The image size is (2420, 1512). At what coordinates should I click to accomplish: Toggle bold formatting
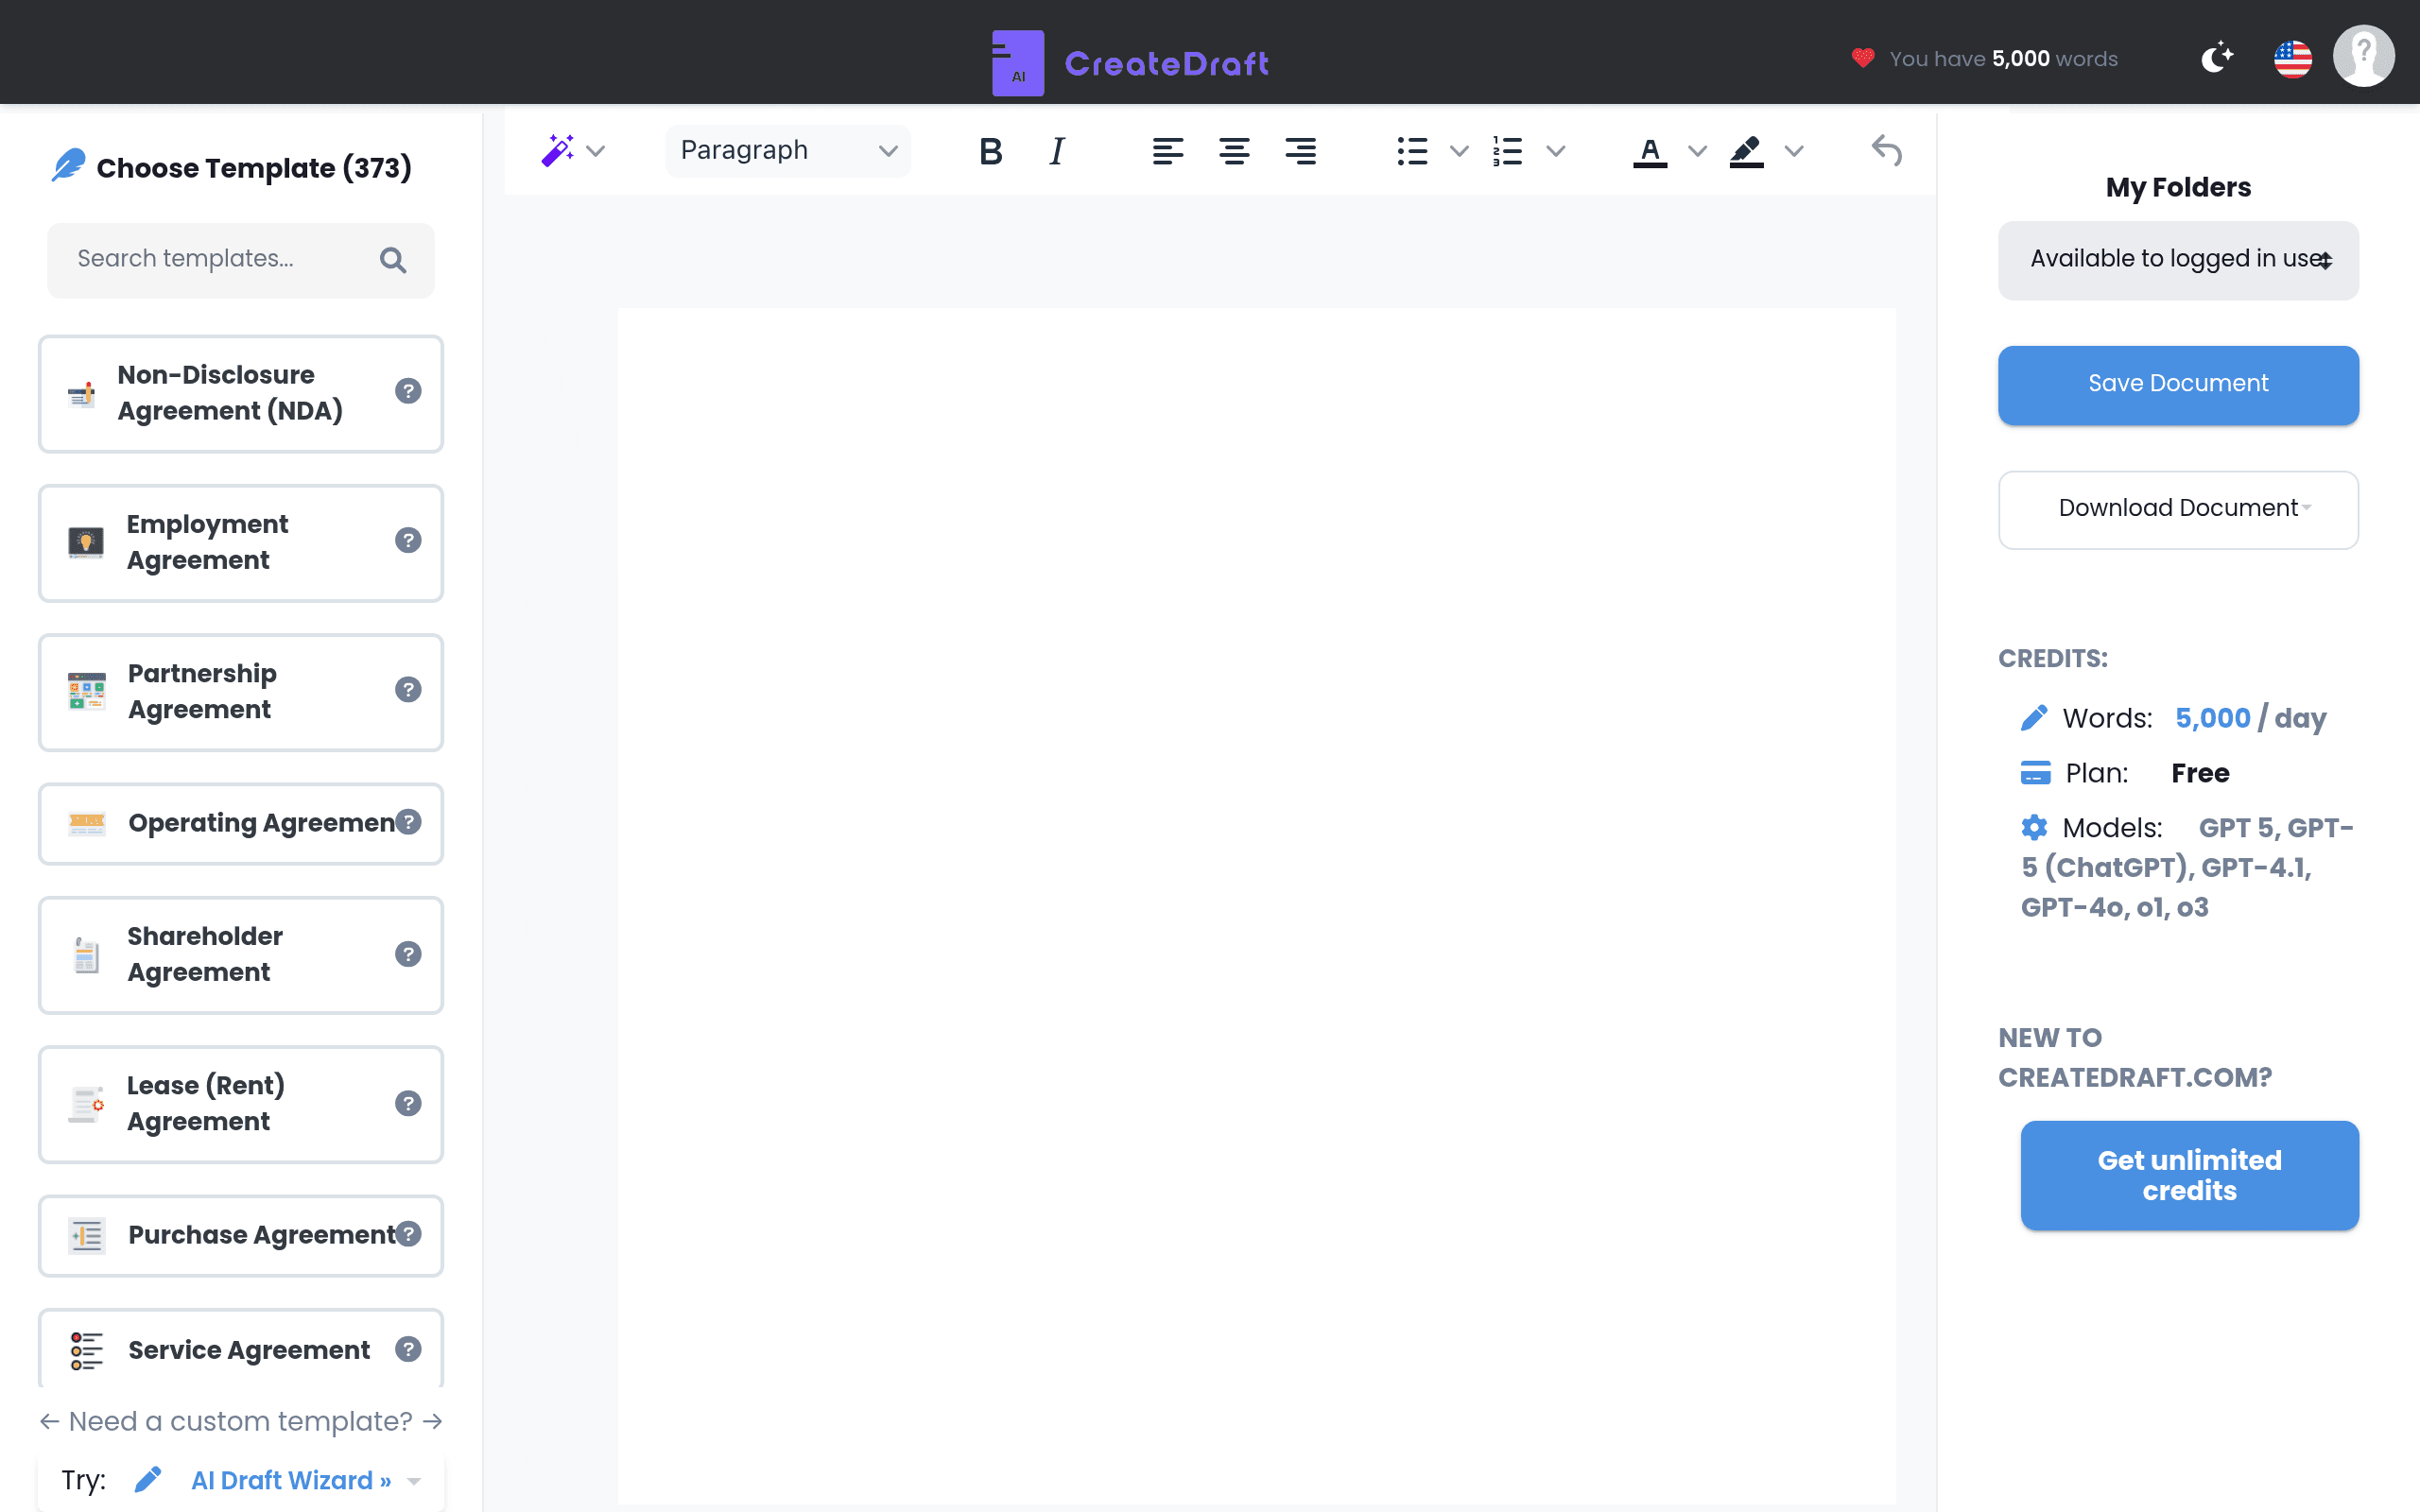click(990, 151)
